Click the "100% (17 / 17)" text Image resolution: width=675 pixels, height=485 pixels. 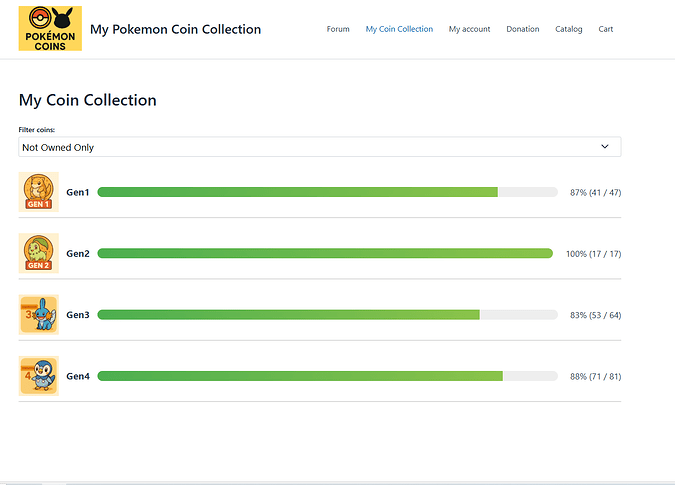[593, 254]
